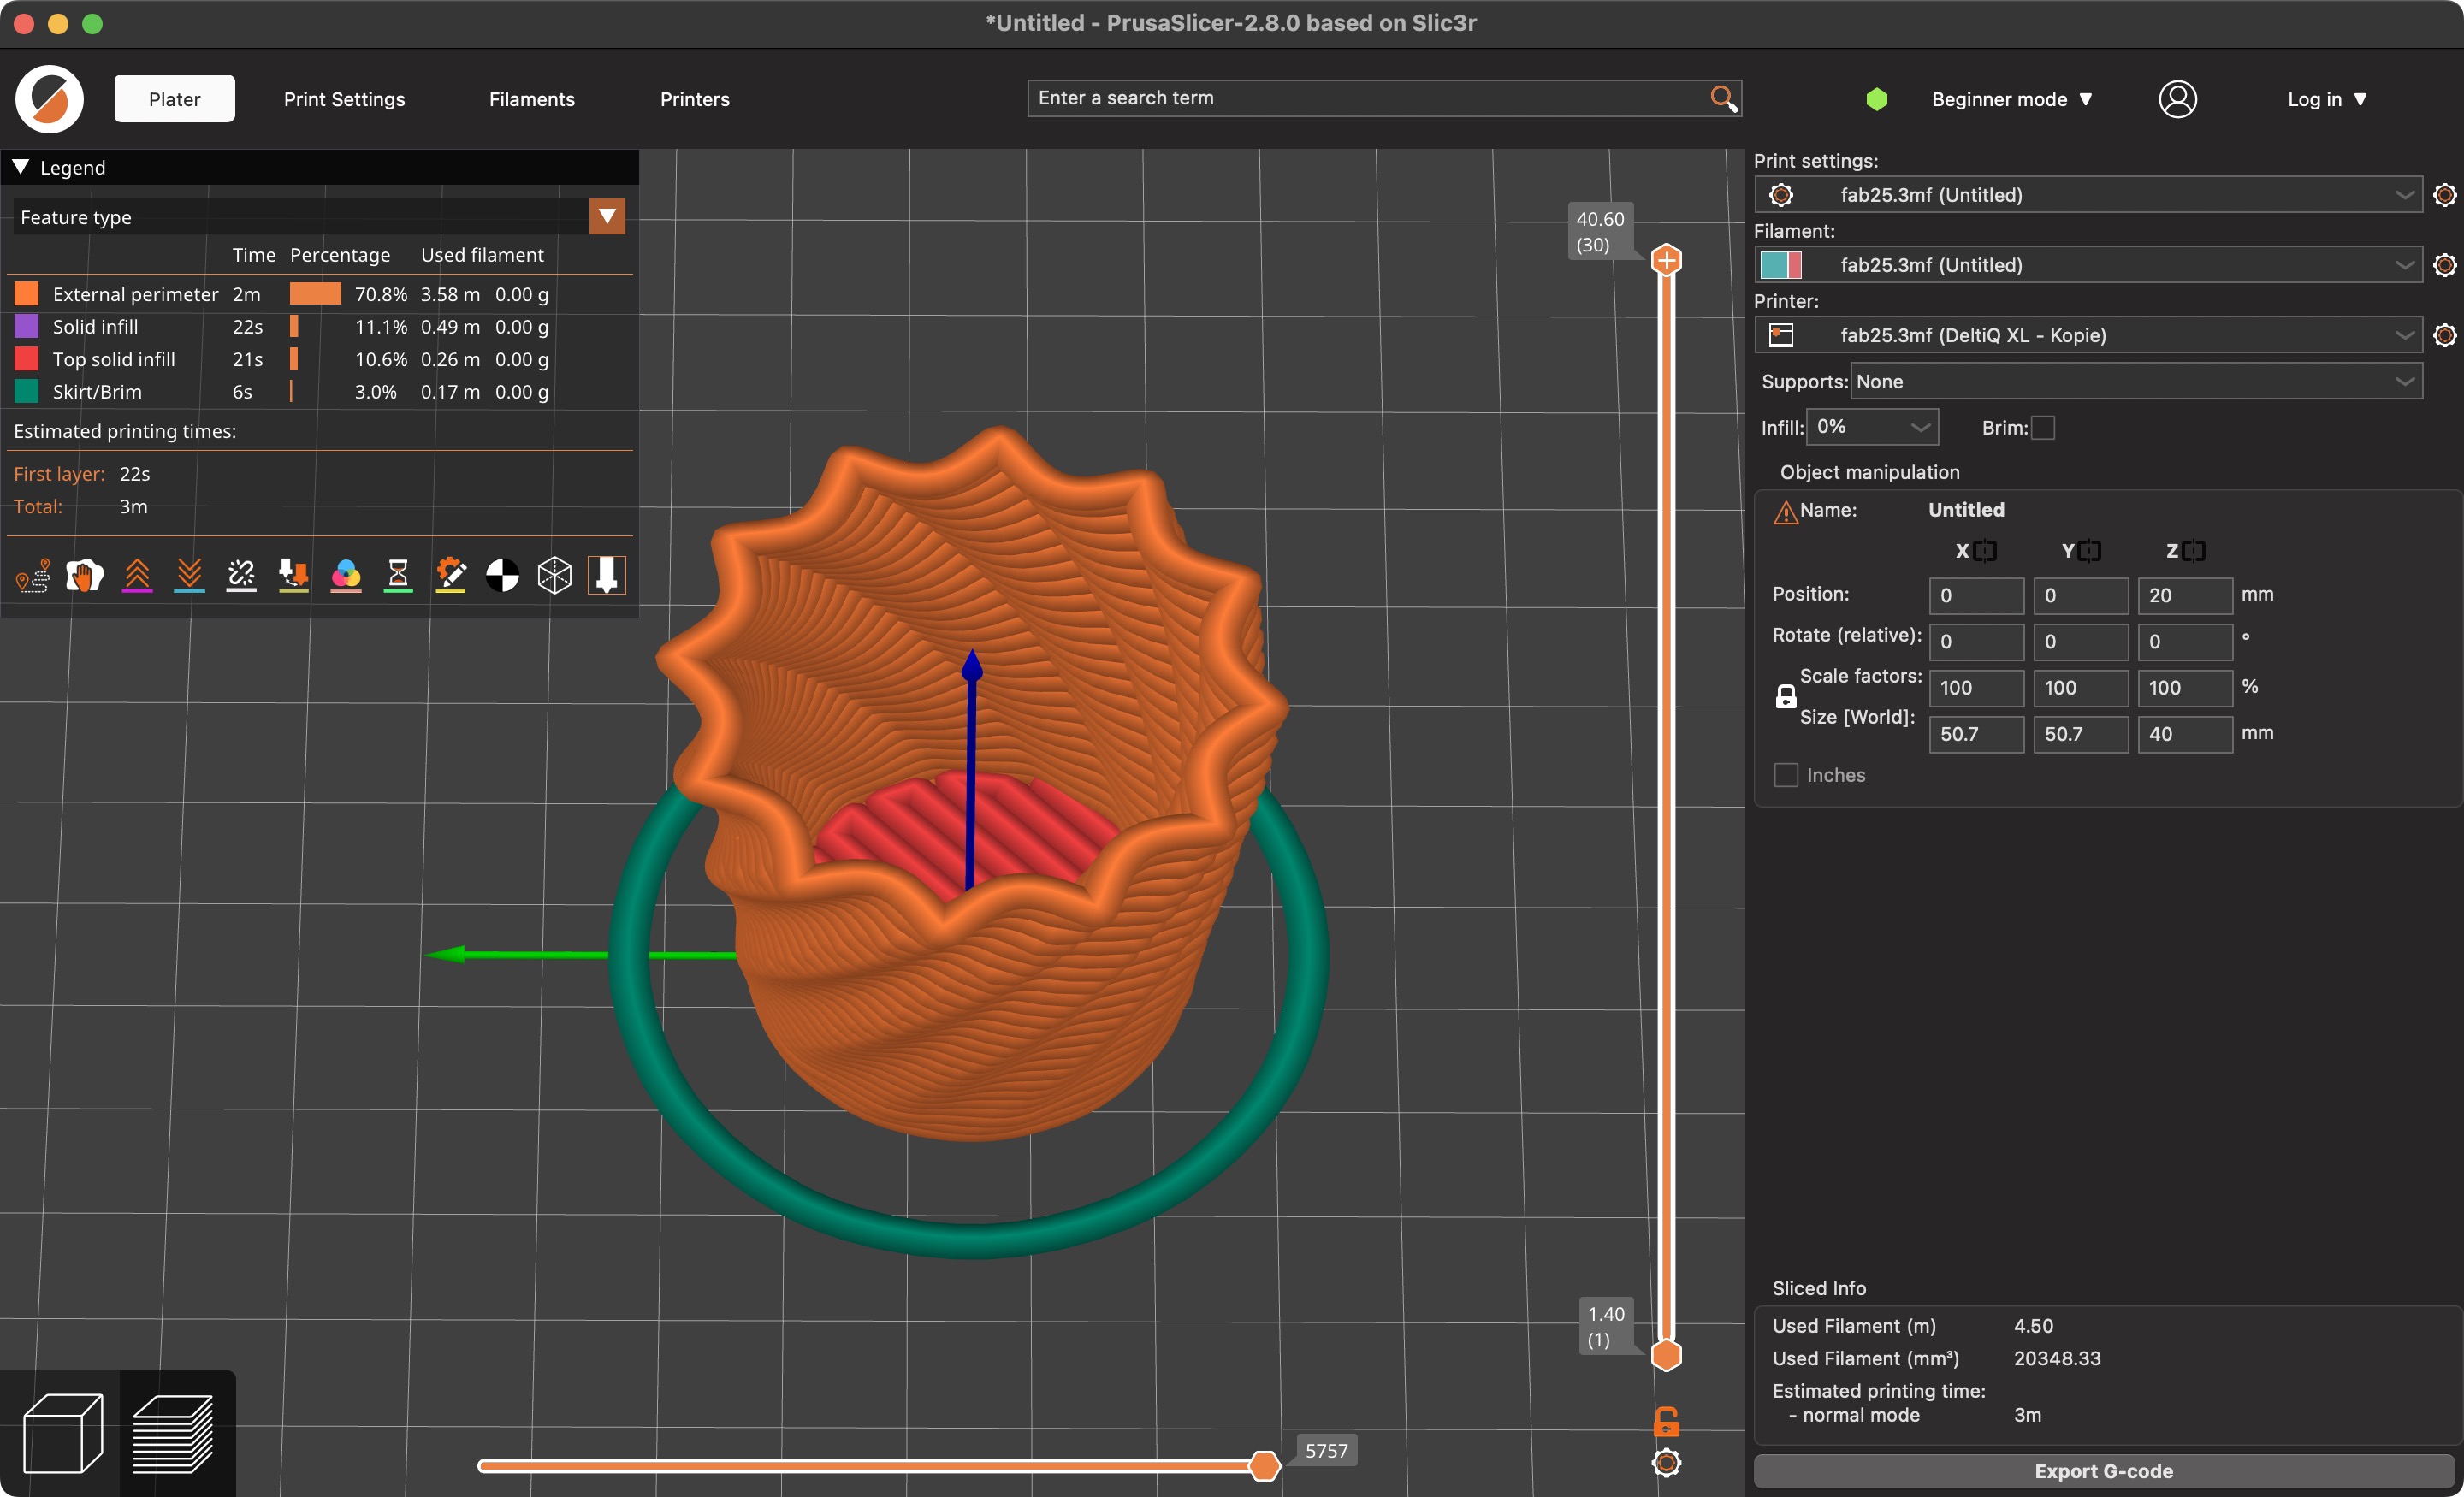
Task: Toggle center of gravity icon
Action: click(502, 575)
